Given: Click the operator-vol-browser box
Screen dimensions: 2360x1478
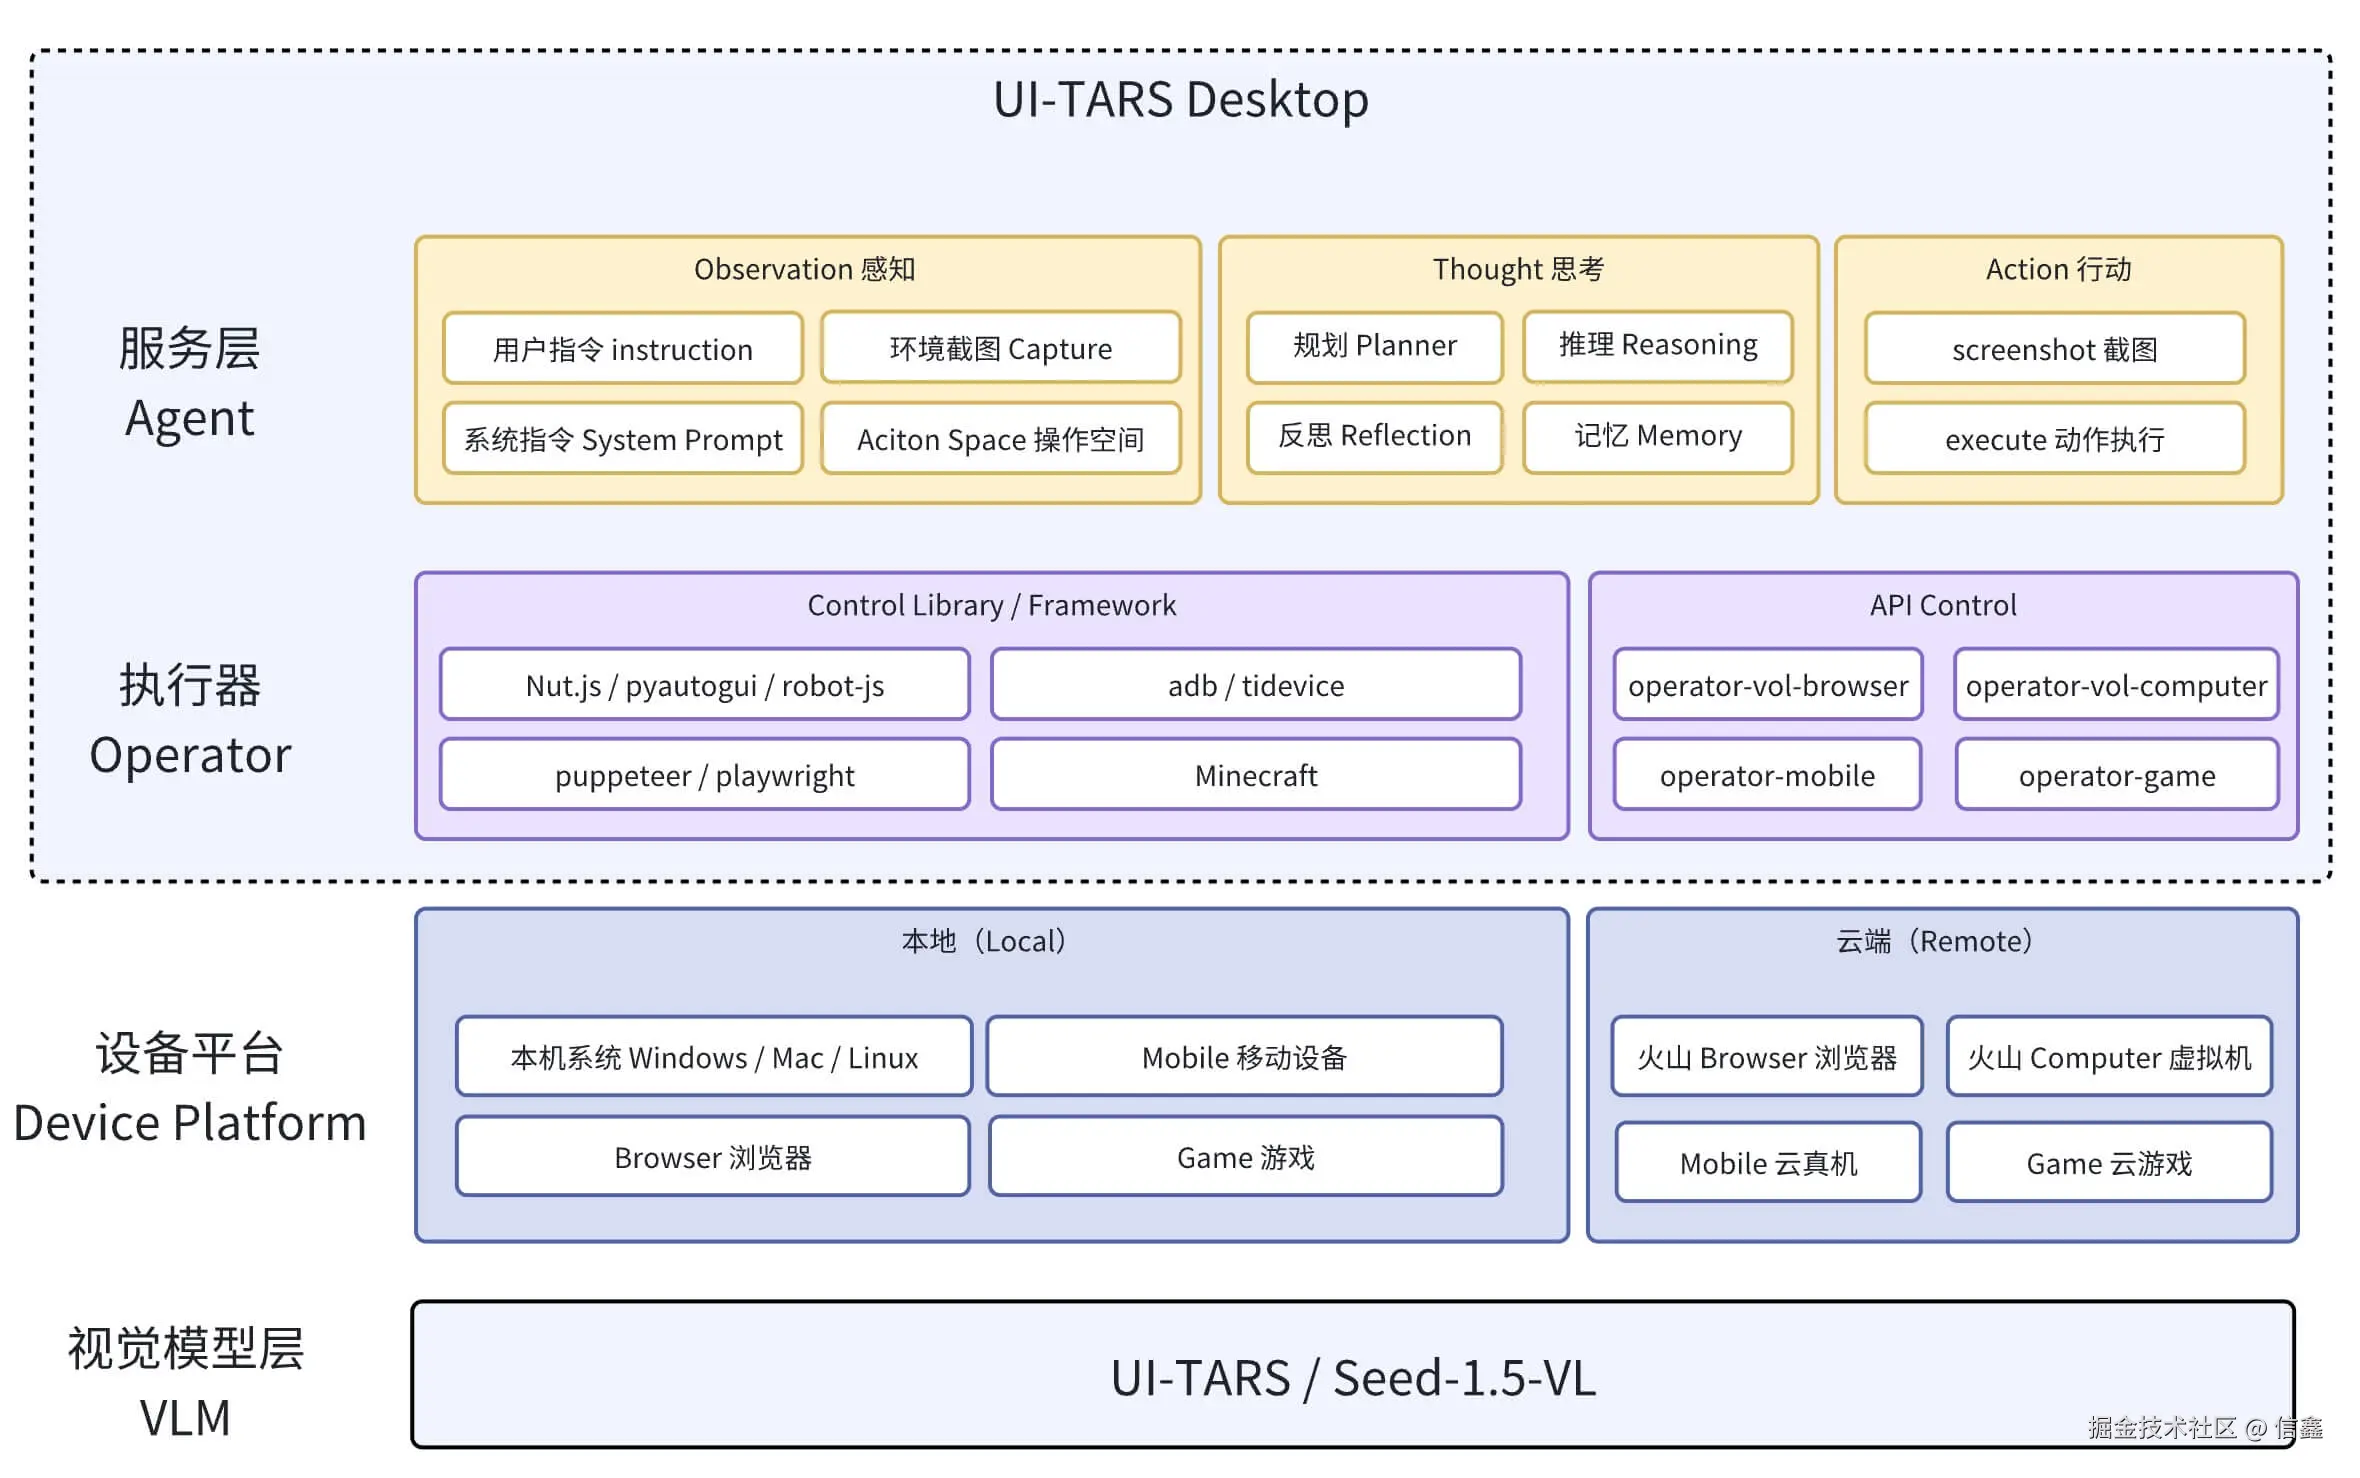Looking at the screenshot, I should [1767, 685].
